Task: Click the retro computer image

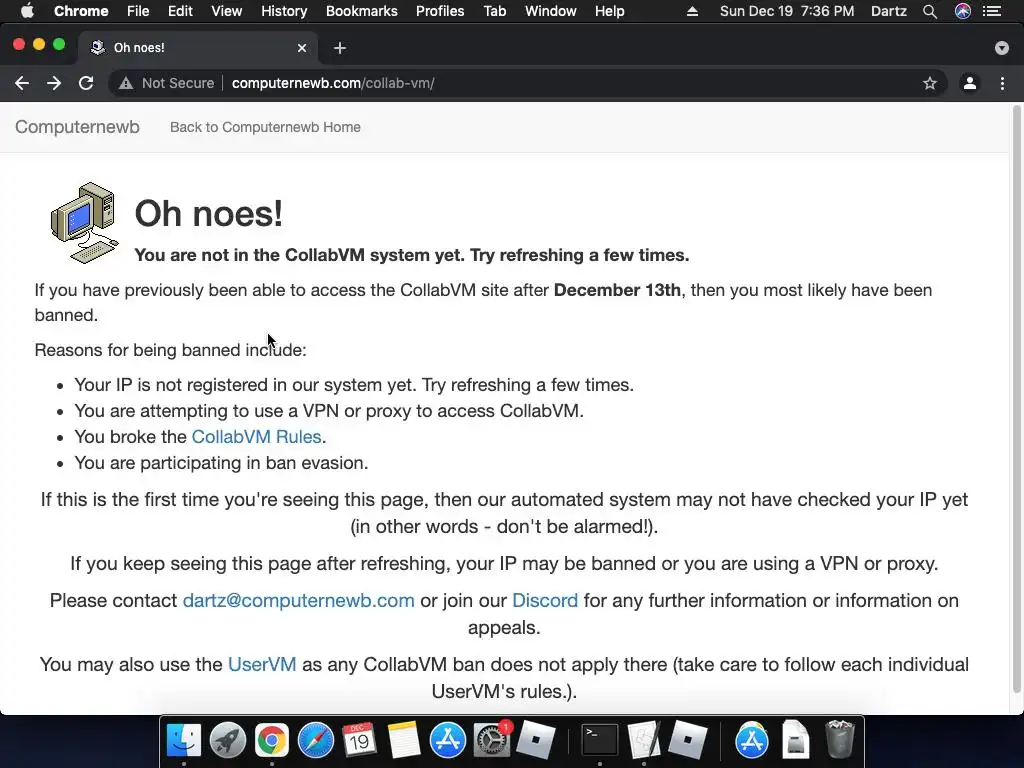Action: click(85, 223)
